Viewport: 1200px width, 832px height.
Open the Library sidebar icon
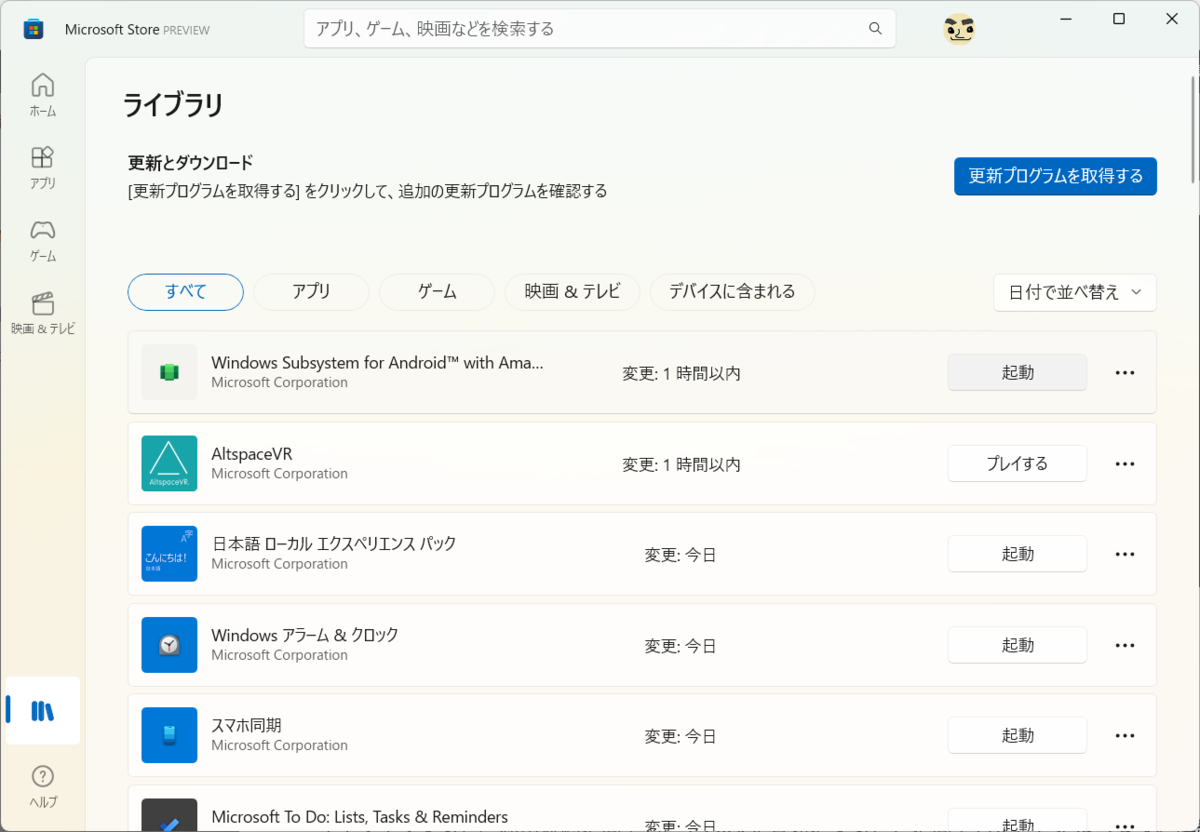(43, 711)
